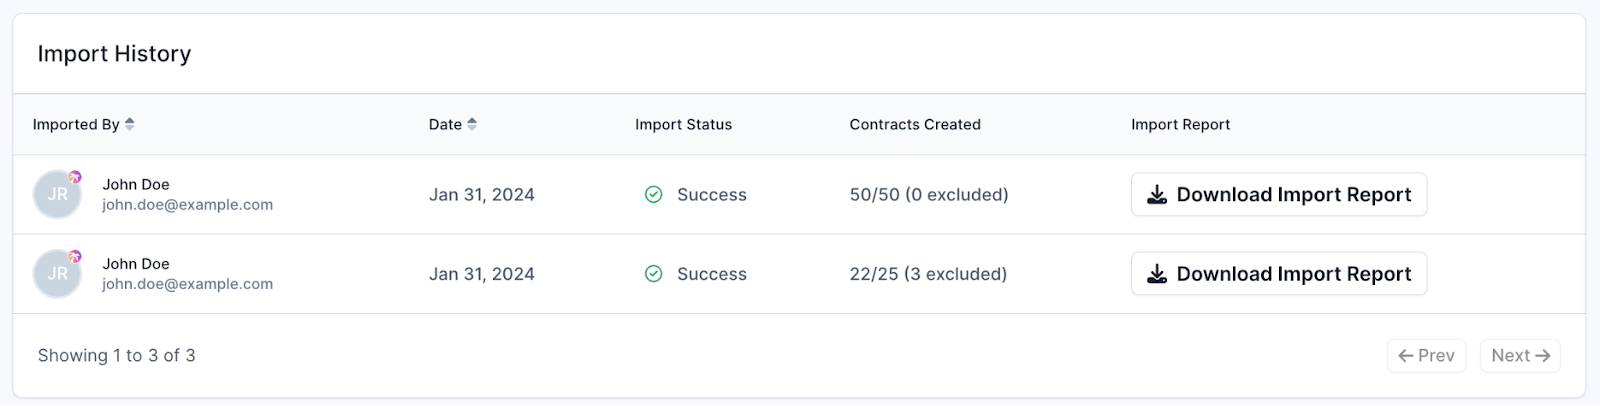Click green success checkmark in second row
The width and height of the screenshot is (1600, 406).
tap(654, 274)
